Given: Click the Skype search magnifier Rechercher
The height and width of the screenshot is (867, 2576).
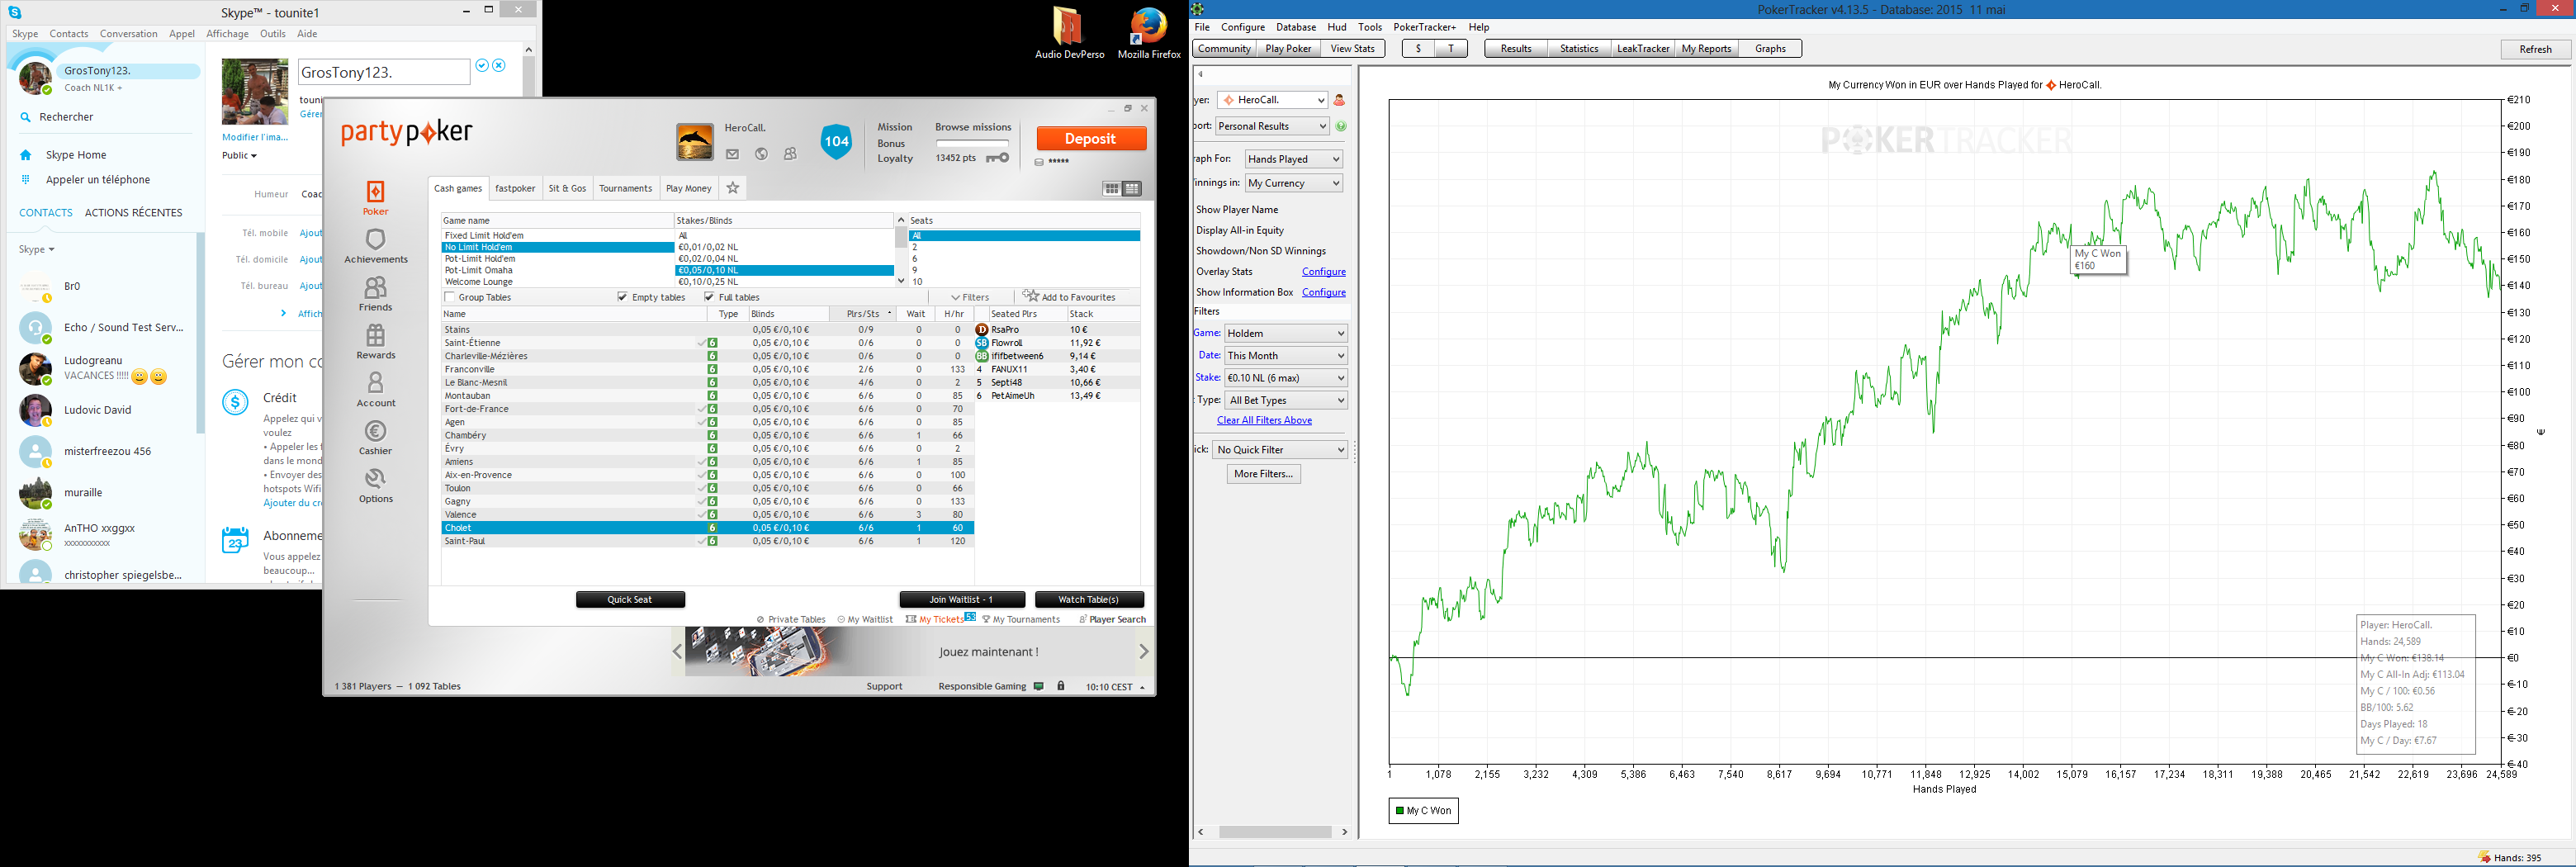Looking at the screenshot, I should pyautogui.click(x=26, y=117).
